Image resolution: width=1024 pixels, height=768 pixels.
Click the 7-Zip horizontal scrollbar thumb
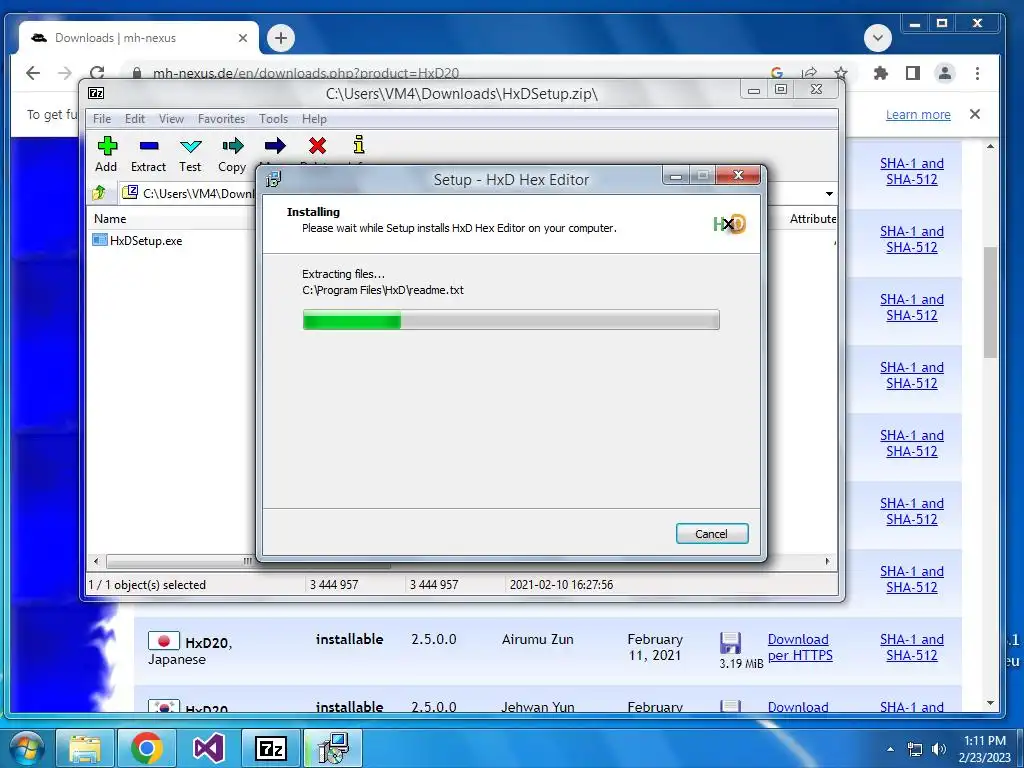[248, 561]
